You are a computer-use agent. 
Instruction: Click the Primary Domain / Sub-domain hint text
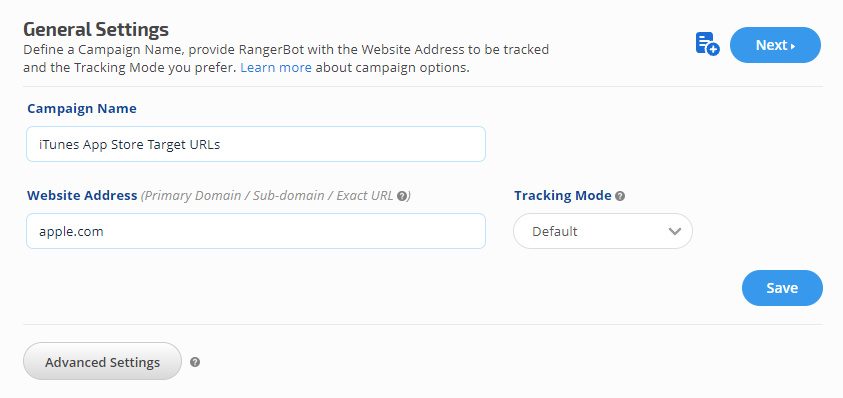tap(234, 196)
